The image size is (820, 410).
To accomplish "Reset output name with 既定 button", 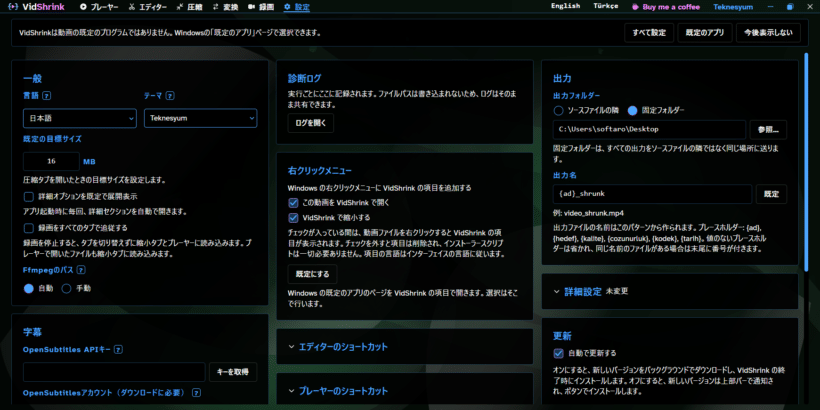I will [x=771, y=193].
